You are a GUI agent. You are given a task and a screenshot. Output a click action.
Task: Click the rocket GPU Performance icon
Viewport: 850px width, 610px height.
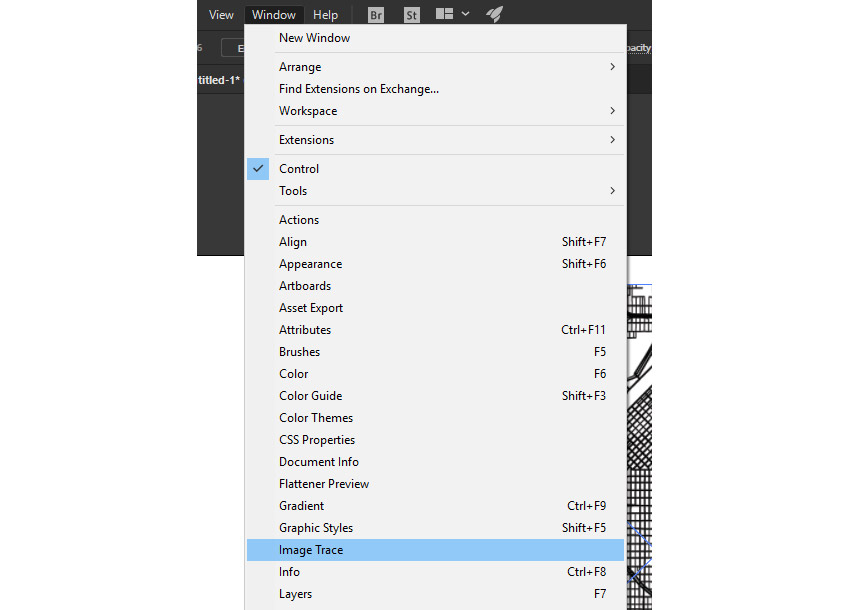[x=494, y=15]
